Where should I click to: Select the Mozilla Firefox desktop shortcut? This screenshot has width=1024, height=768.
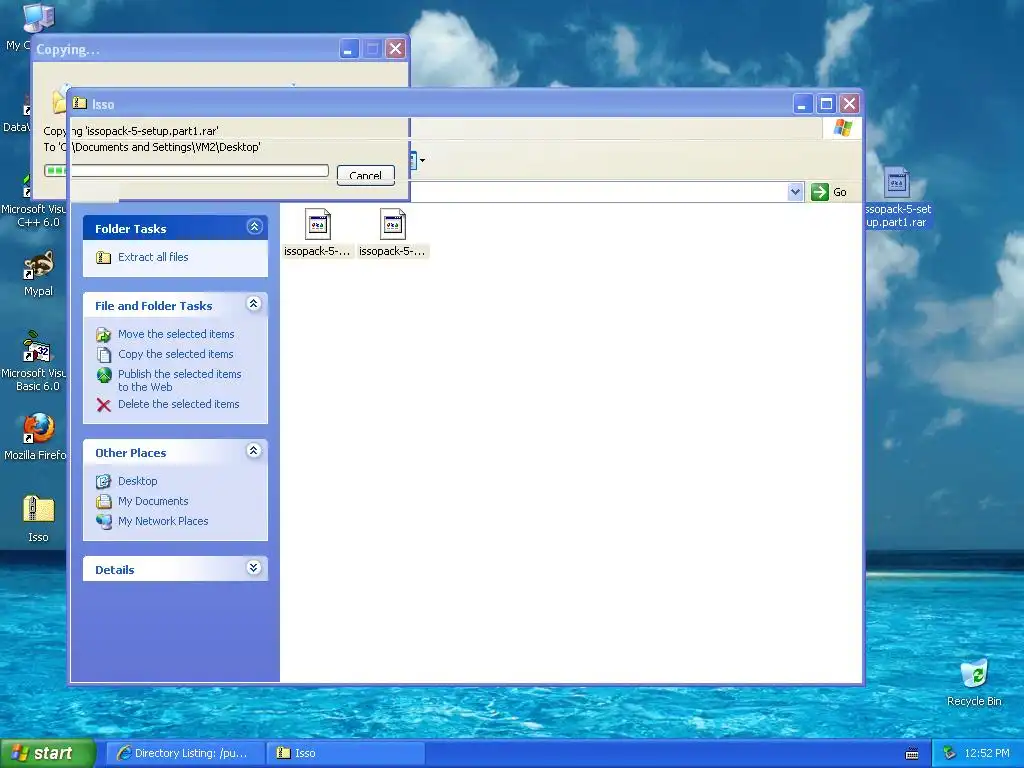click(36, 436)
